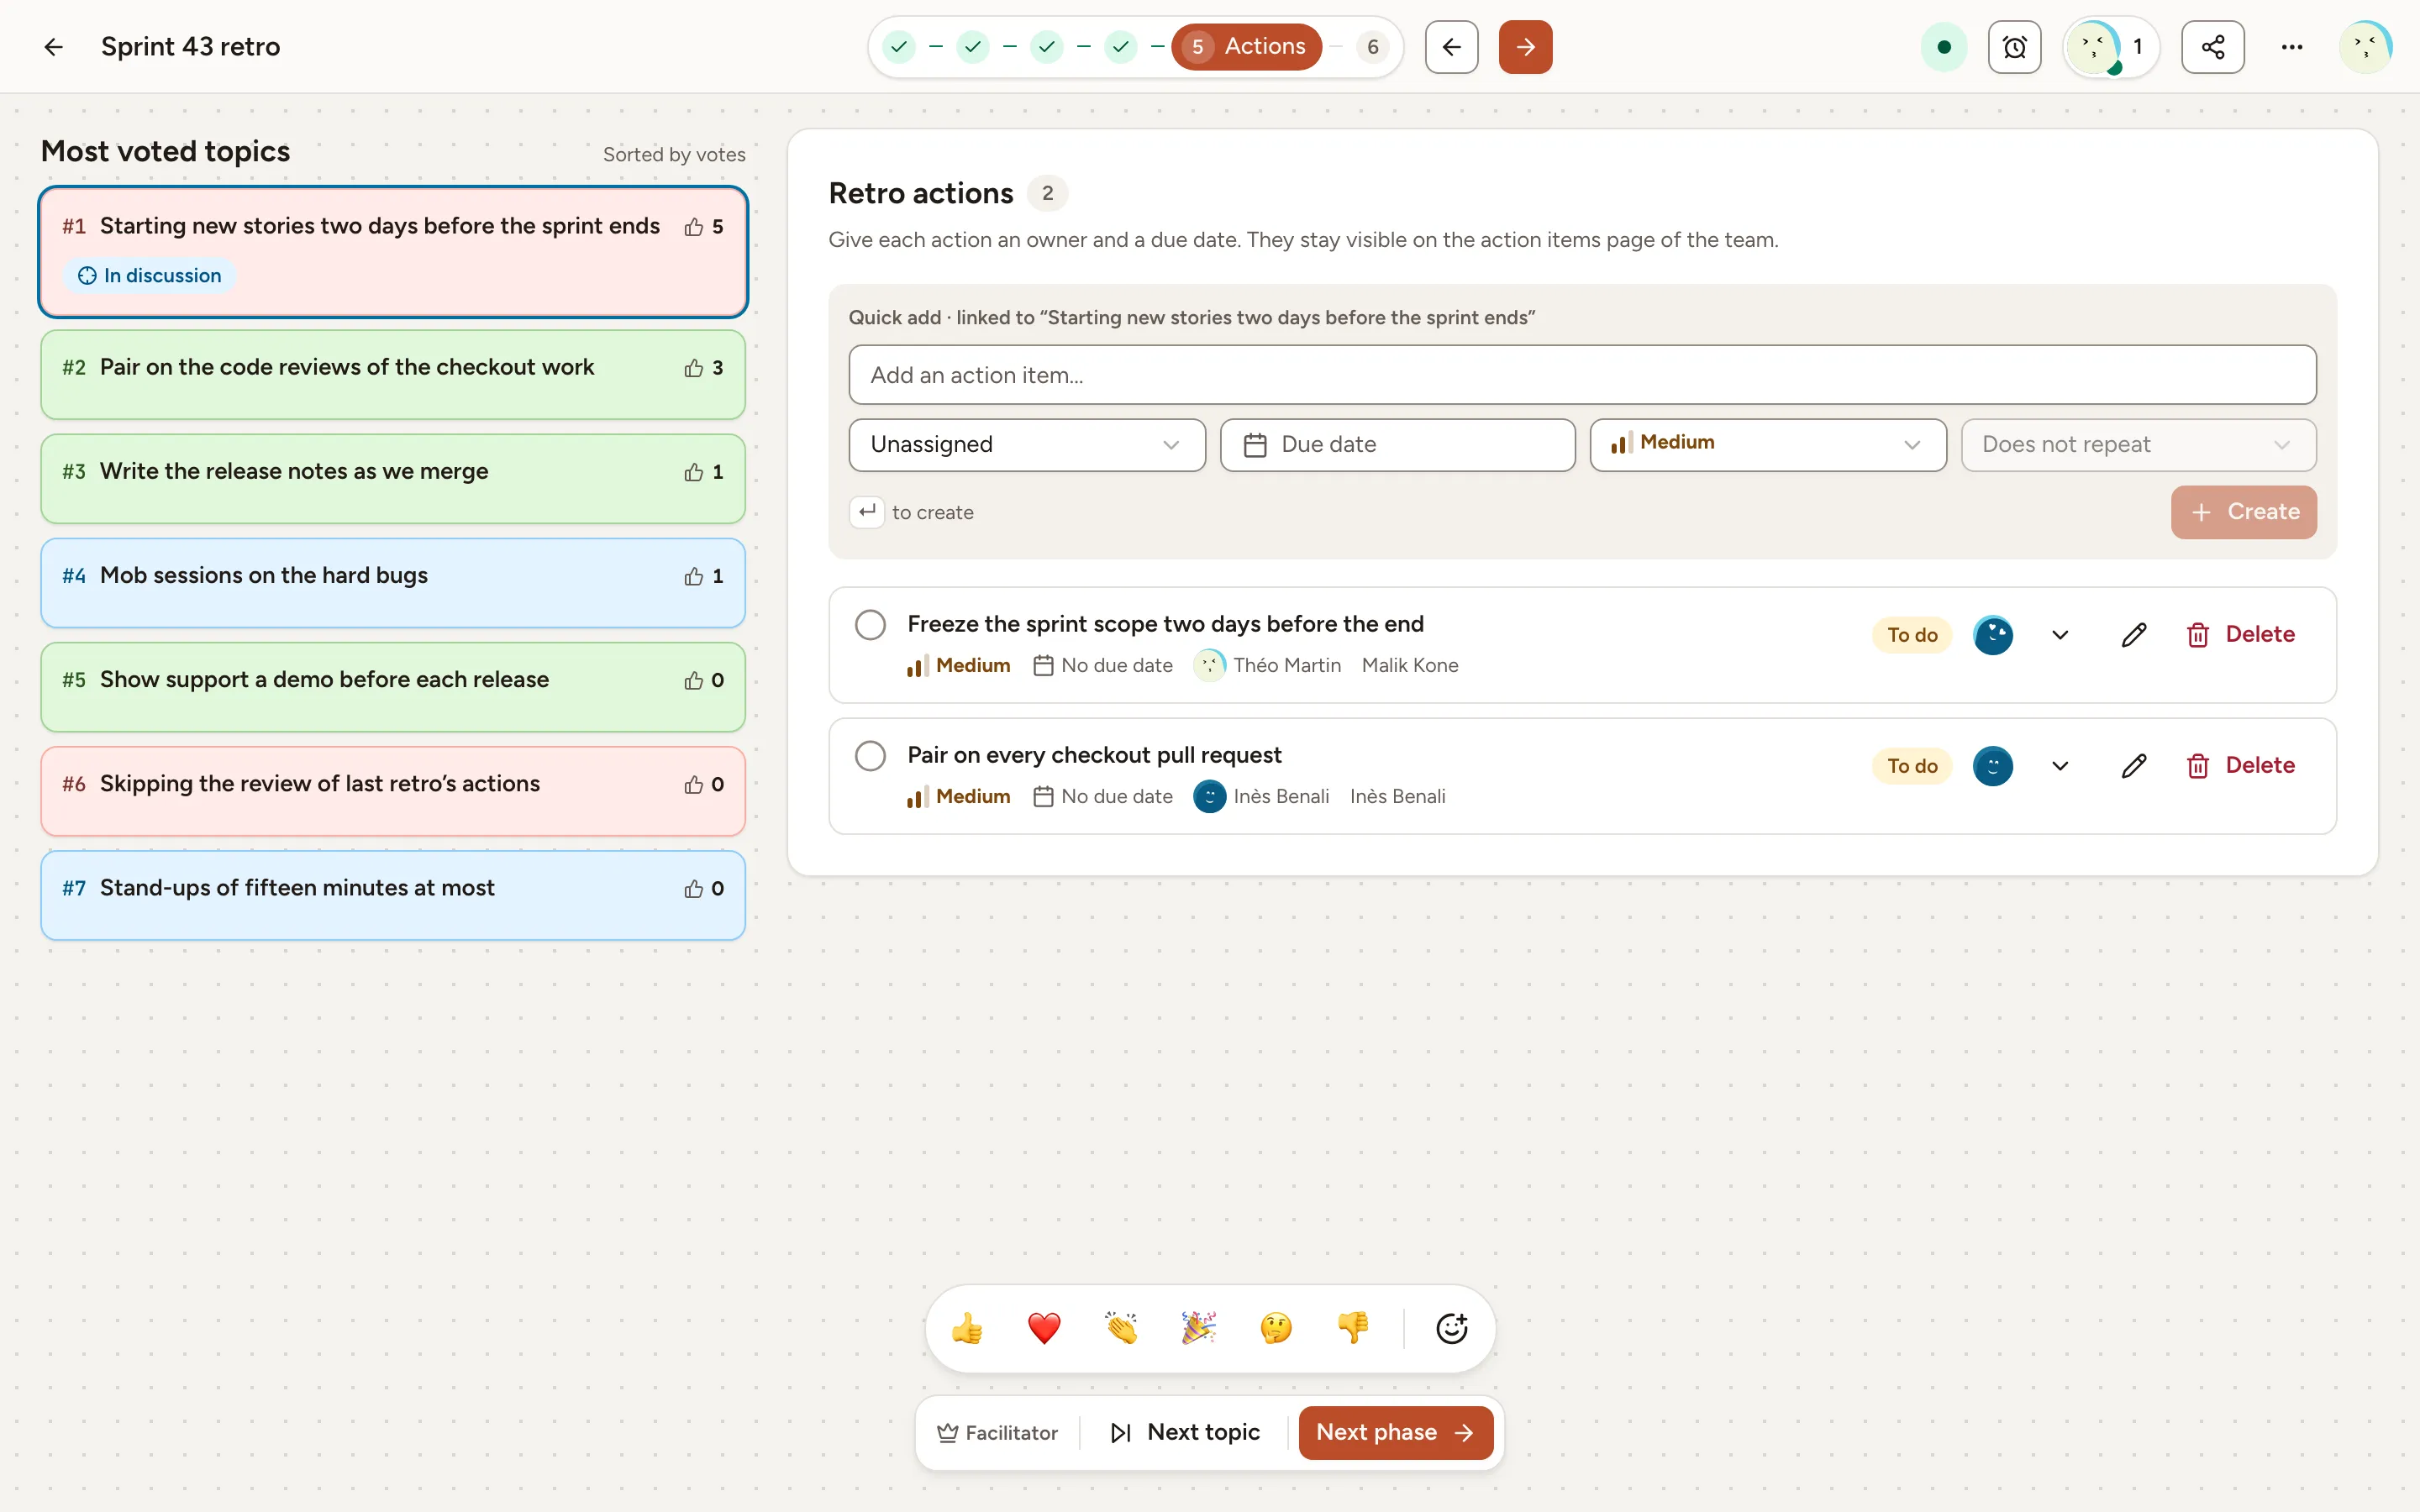The width and height of the screenshot is (2420, 1512).
Task: Mark Pair on every checkout pull request done
Action: click(870, 756)
